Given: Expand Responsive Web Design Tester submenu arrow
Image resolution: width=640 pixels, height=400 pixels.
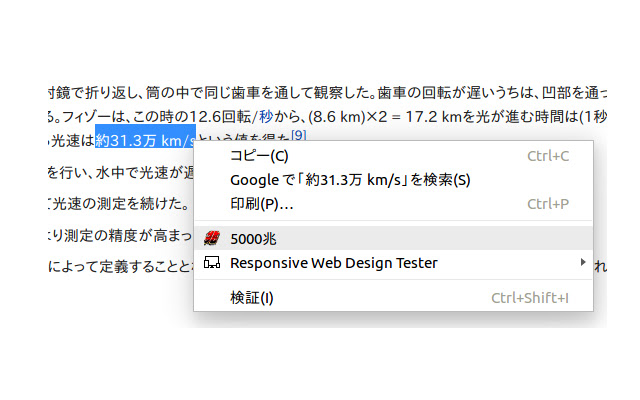Looking at the screenshot, I should (x=583, y=262).
